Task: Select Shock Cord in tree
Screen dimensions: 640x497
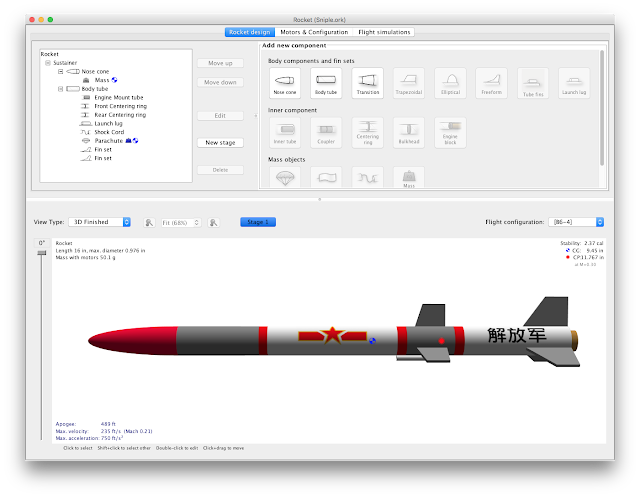Action: tap(109, 132)
